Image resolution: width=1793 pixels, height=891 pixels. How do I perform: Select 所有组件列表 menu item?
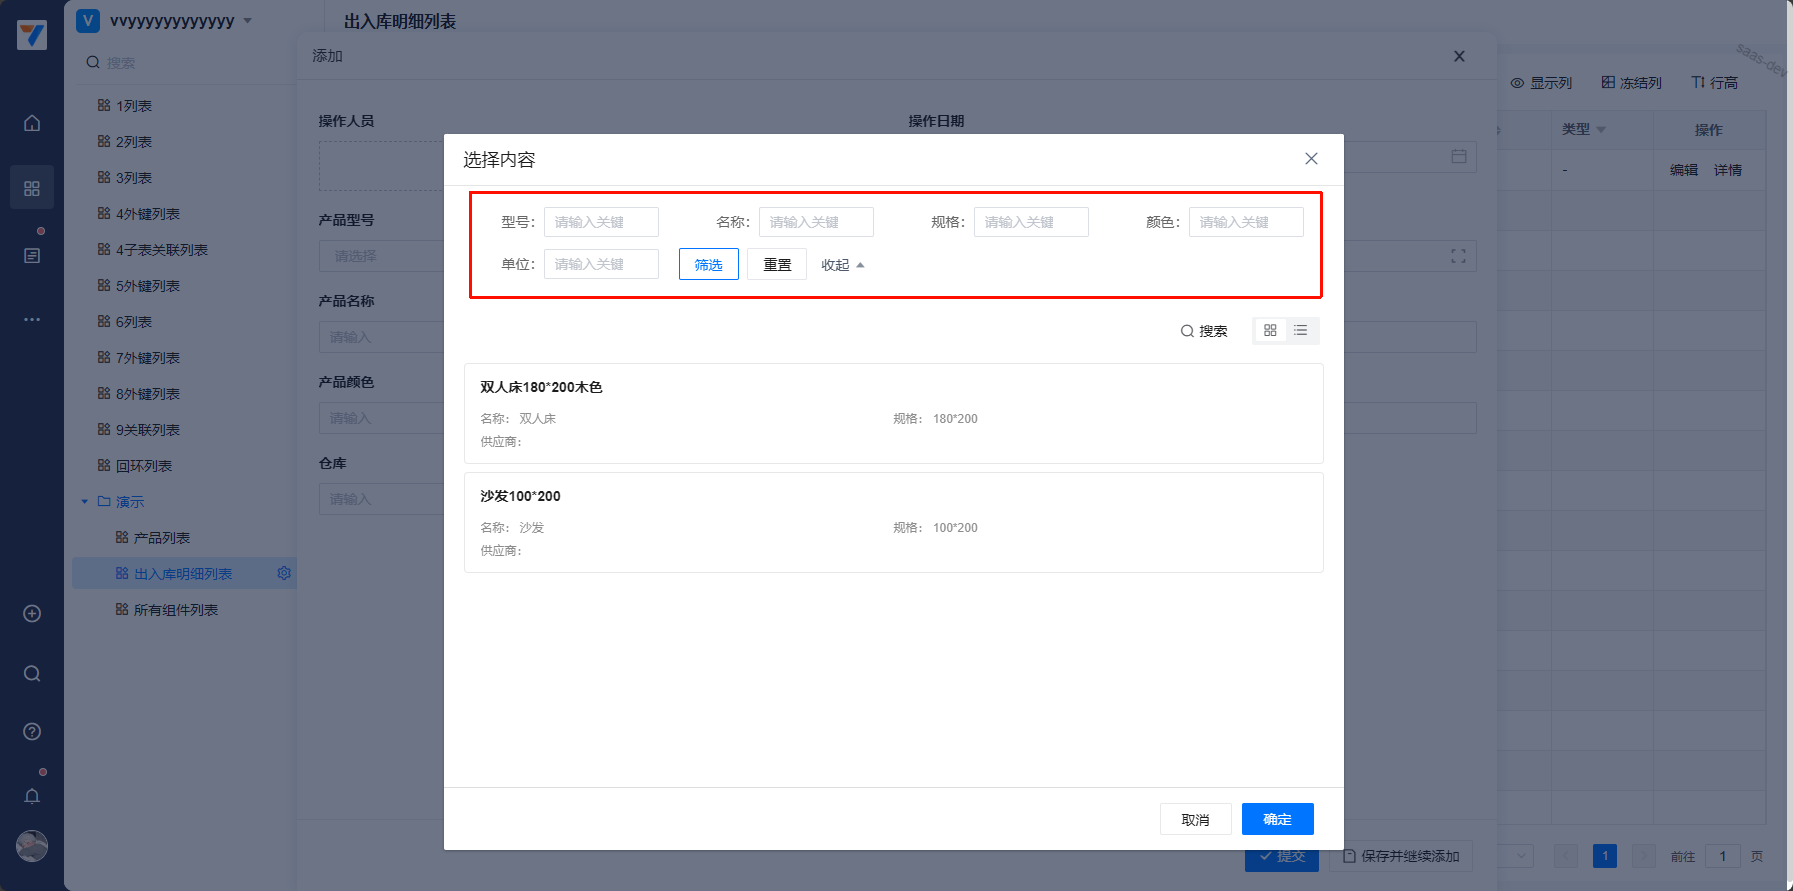175,610
